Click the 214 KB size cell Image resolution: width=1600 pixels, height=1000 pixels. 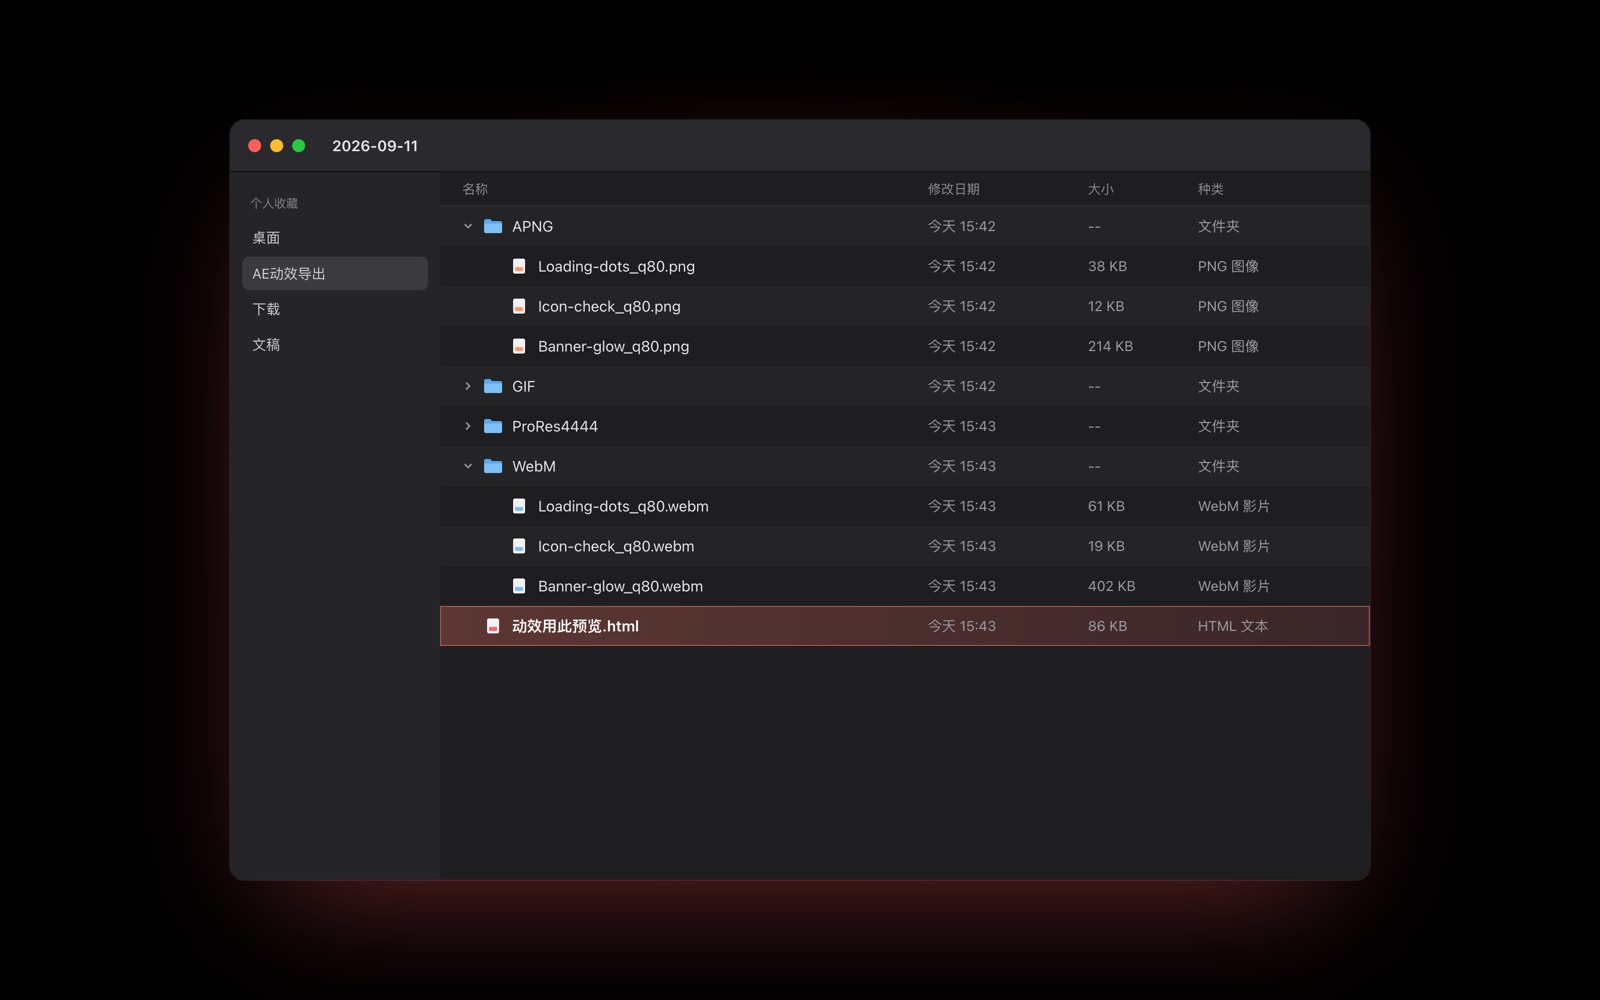(x=1110, y=346)
